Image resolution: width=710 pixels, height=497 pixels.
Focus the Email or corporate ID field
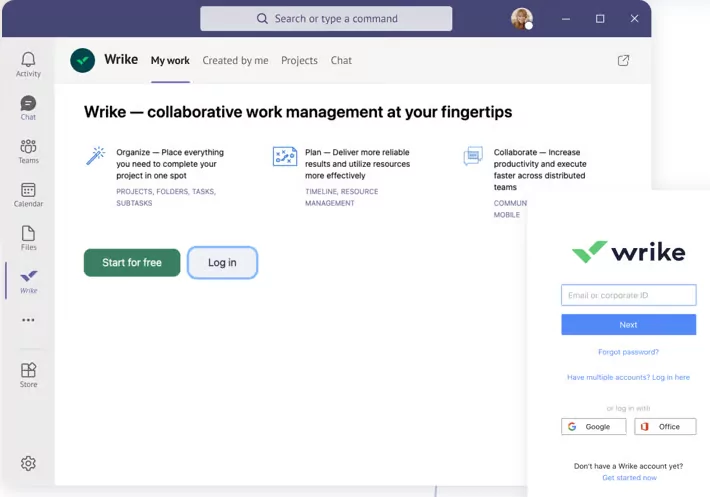pyautogui.click(x=628, y=295)
